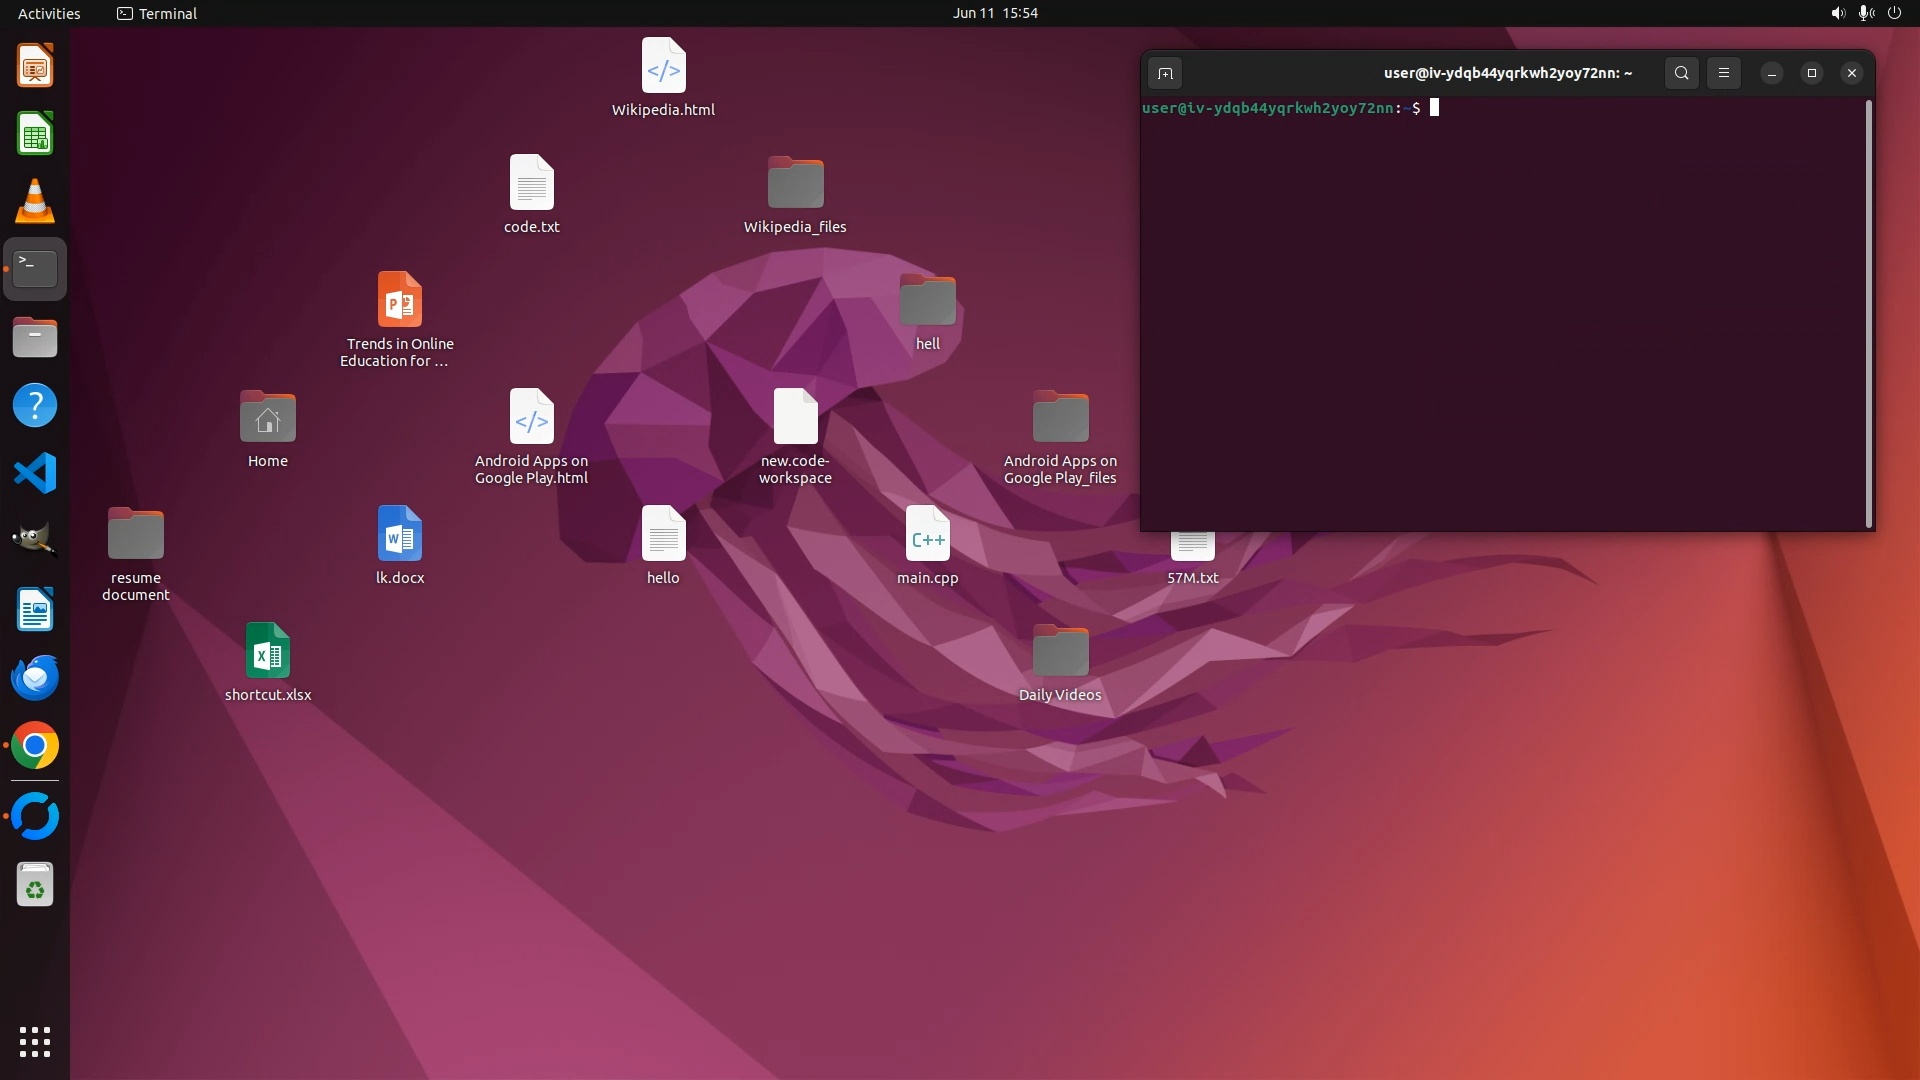Click the volume icon in system tray
This screenshot has width=1920, height=1080.
(1838, 13)
